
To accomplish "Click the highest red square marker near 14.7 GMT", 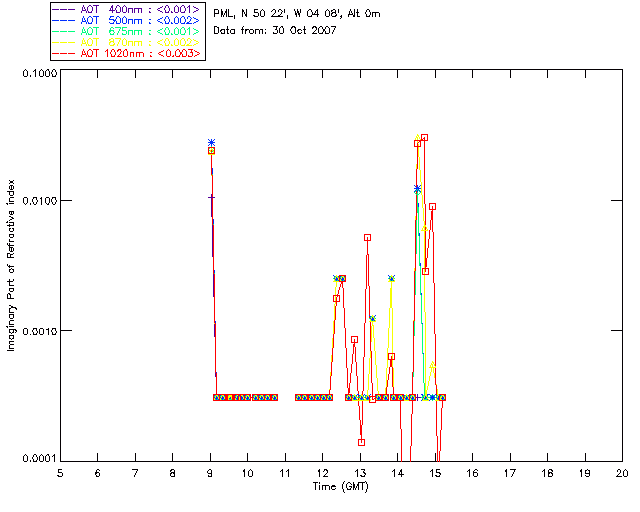I will [x=424, y=138].
